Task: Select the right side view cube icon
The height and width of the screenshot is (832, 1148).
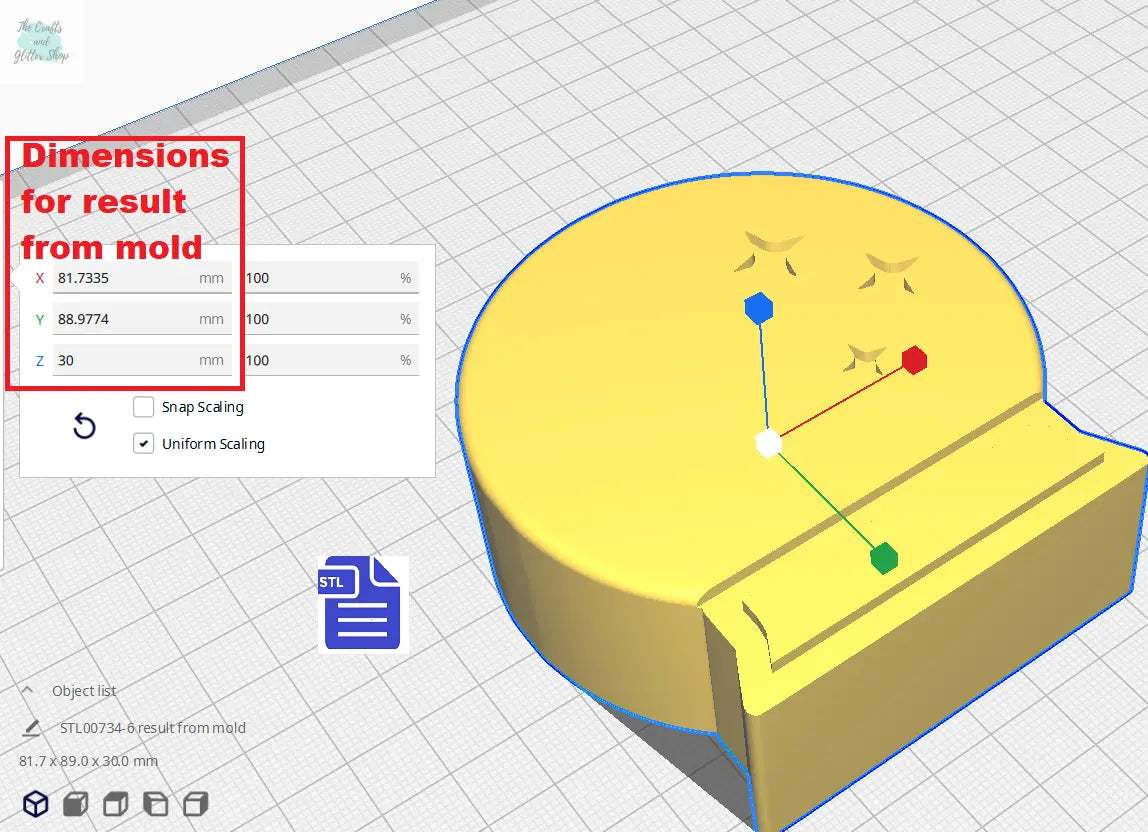Action: point(196,803)
